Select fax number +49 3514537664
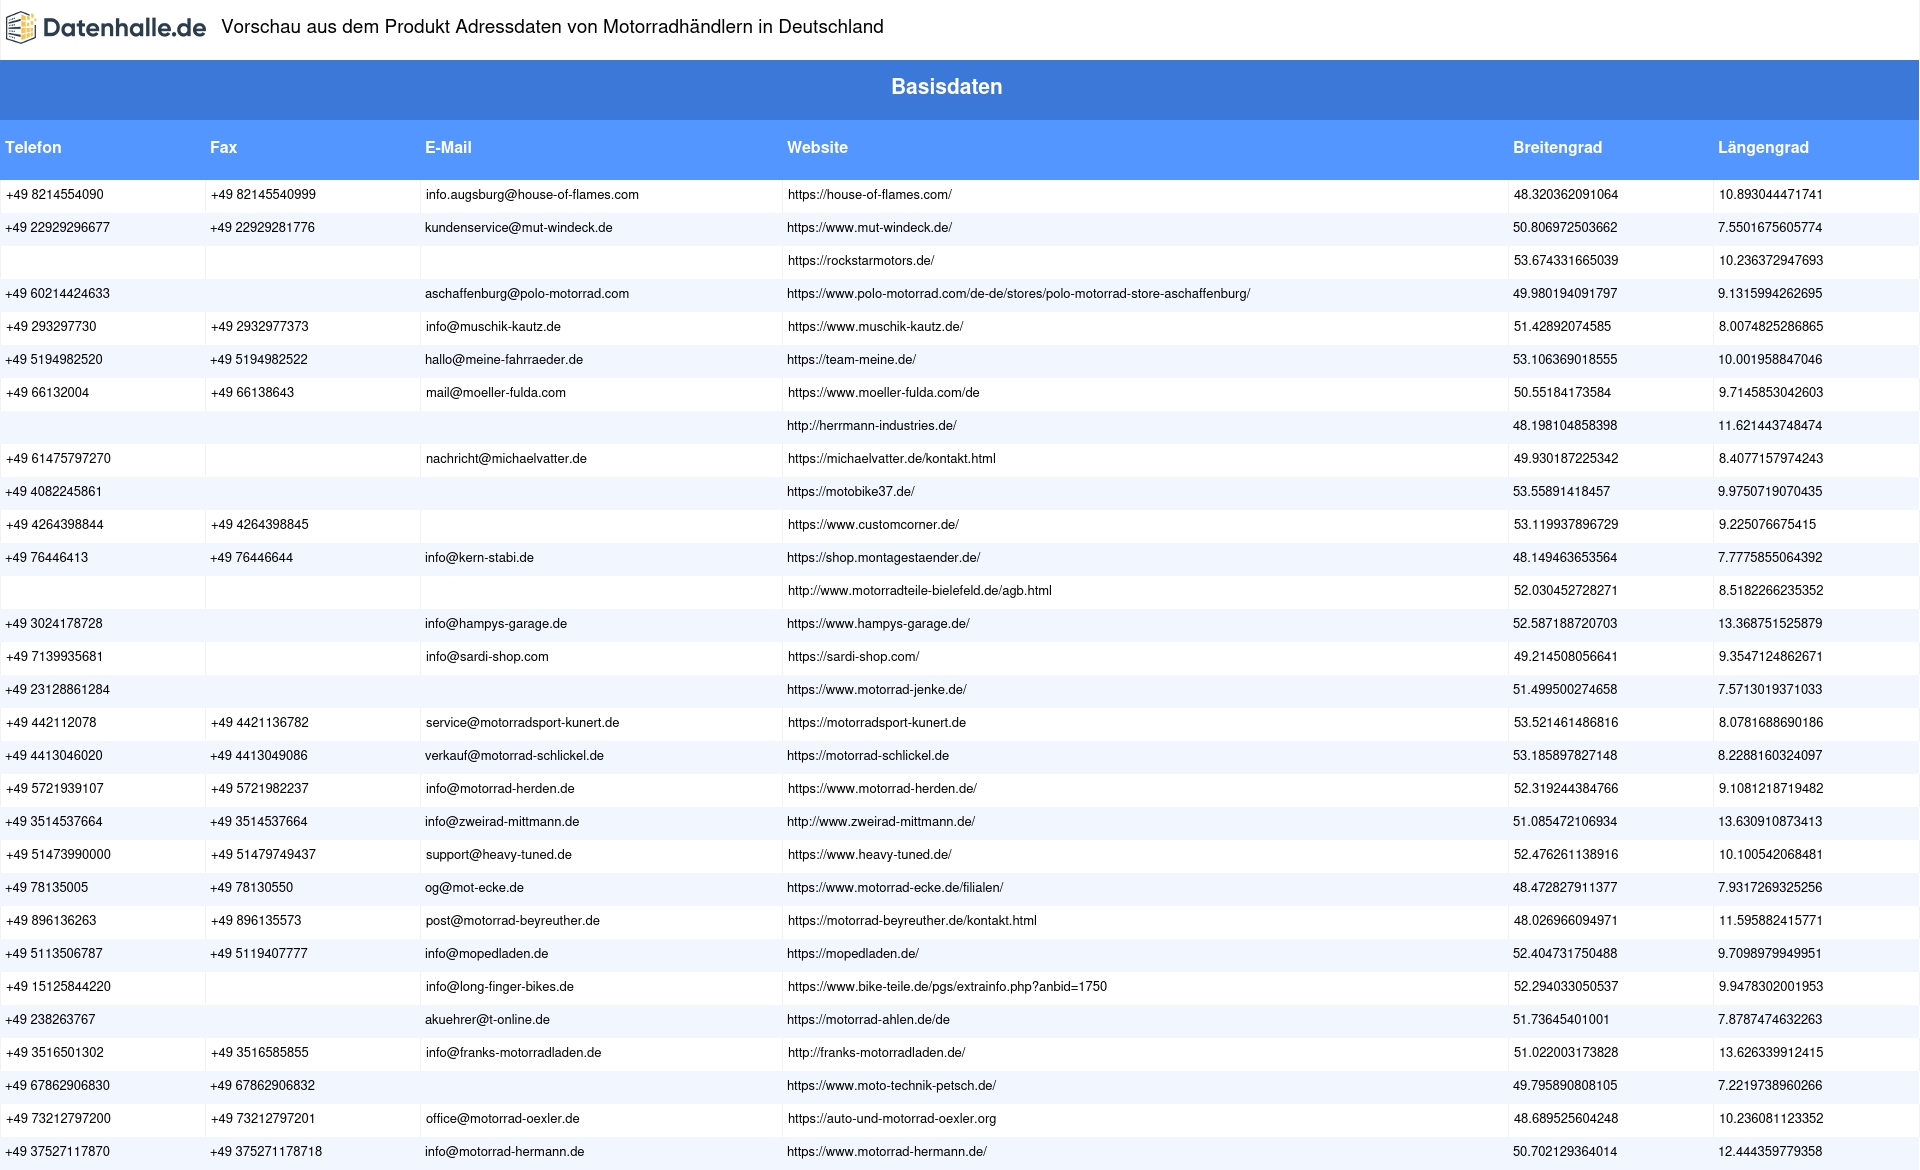The image size is (1920, 1170). 259,822
